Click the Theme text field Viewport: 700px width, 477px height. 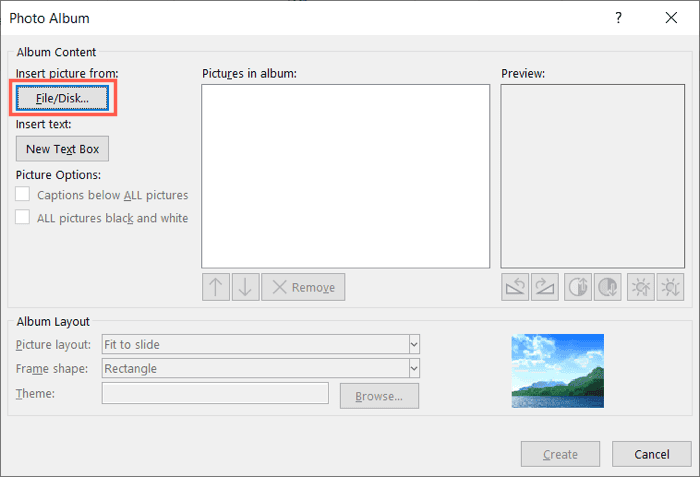pos(215,393)
